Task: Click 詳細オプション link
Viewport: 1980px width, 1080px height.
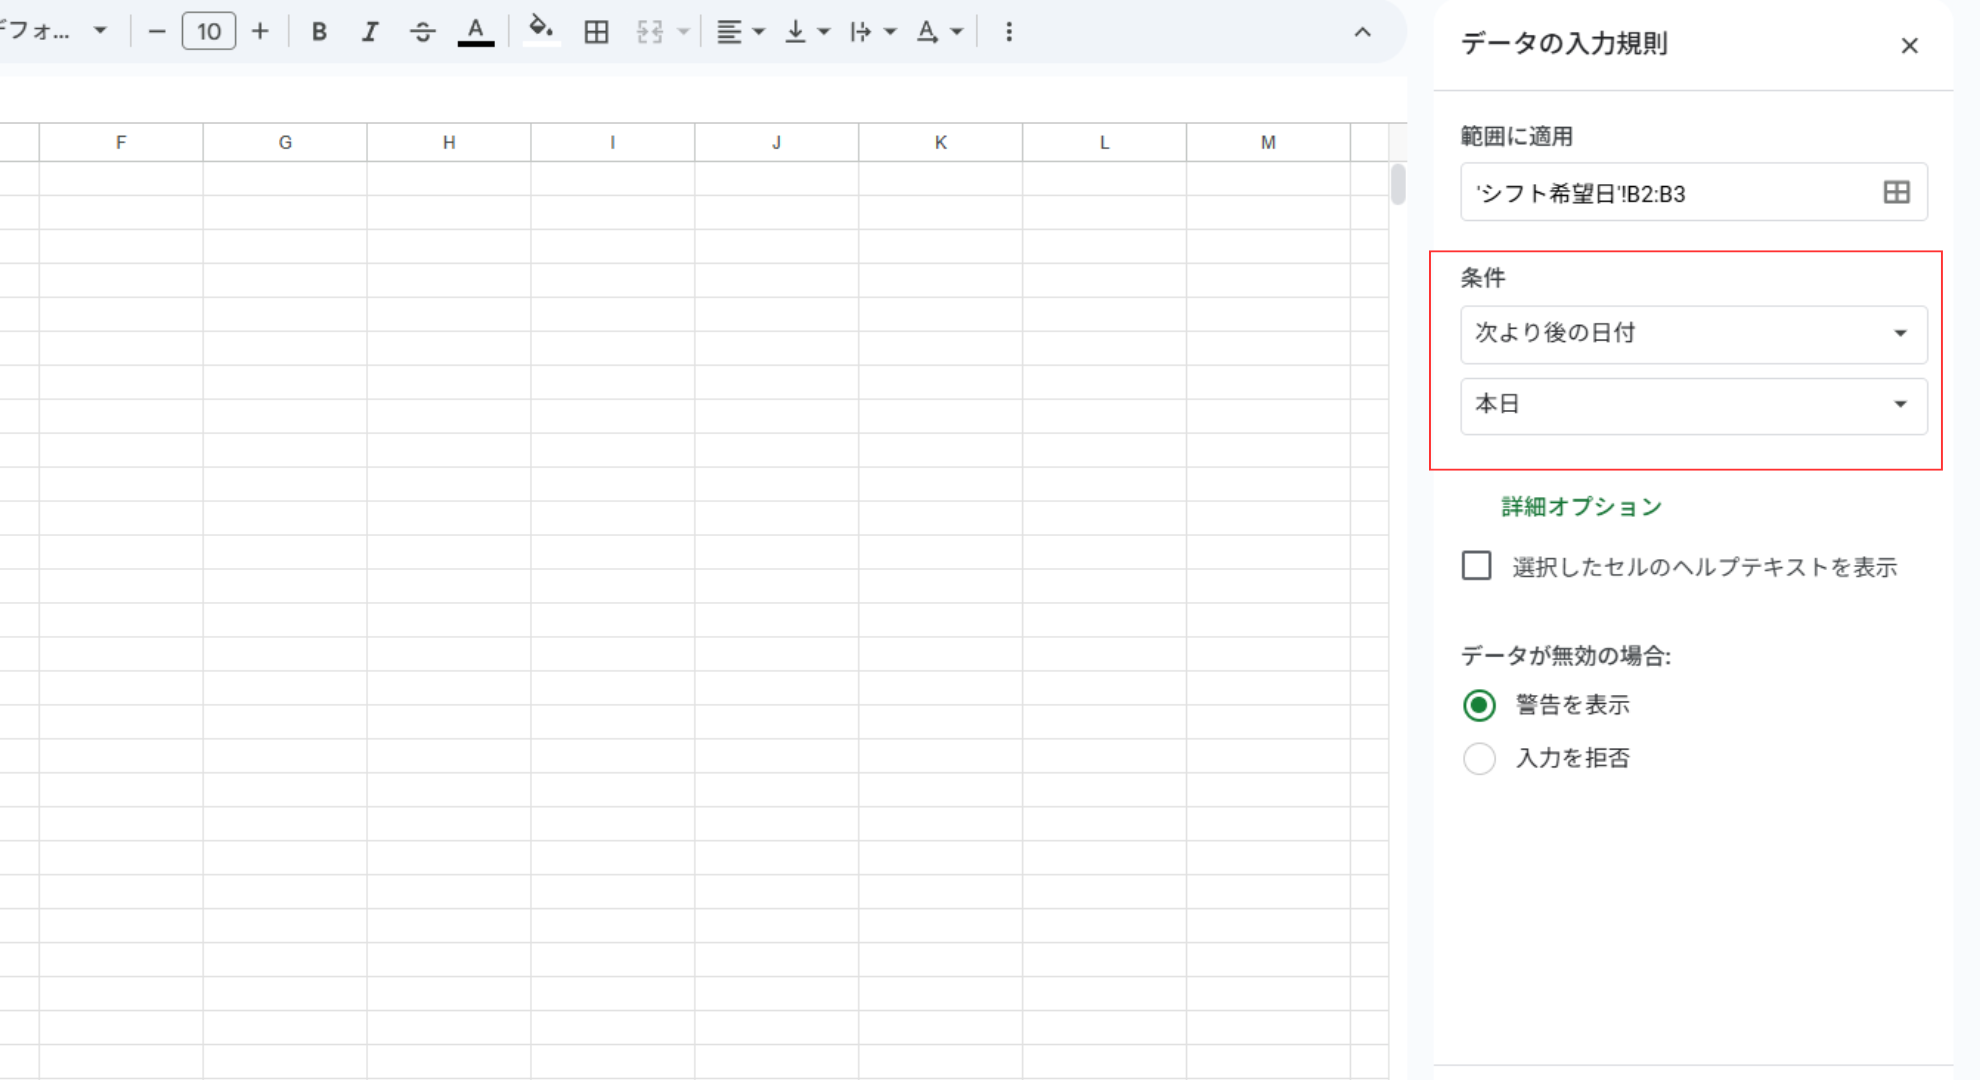Action: coord(1581,507)
